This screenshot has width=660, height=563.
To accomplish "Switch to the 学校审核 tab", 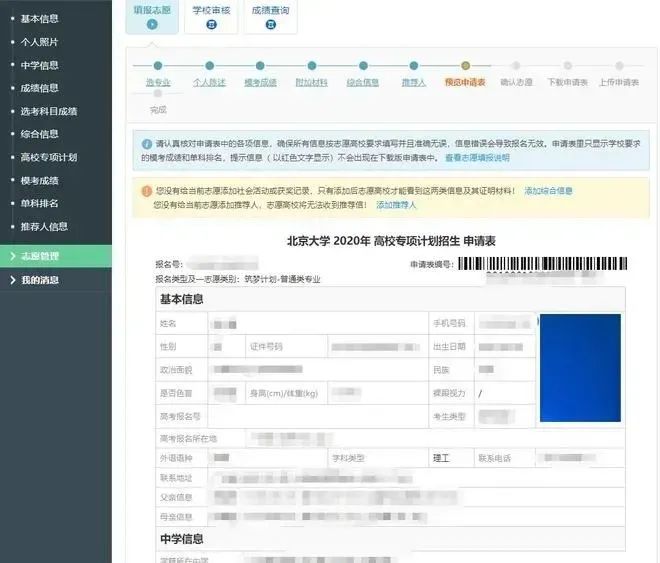I will coord(211,17).
